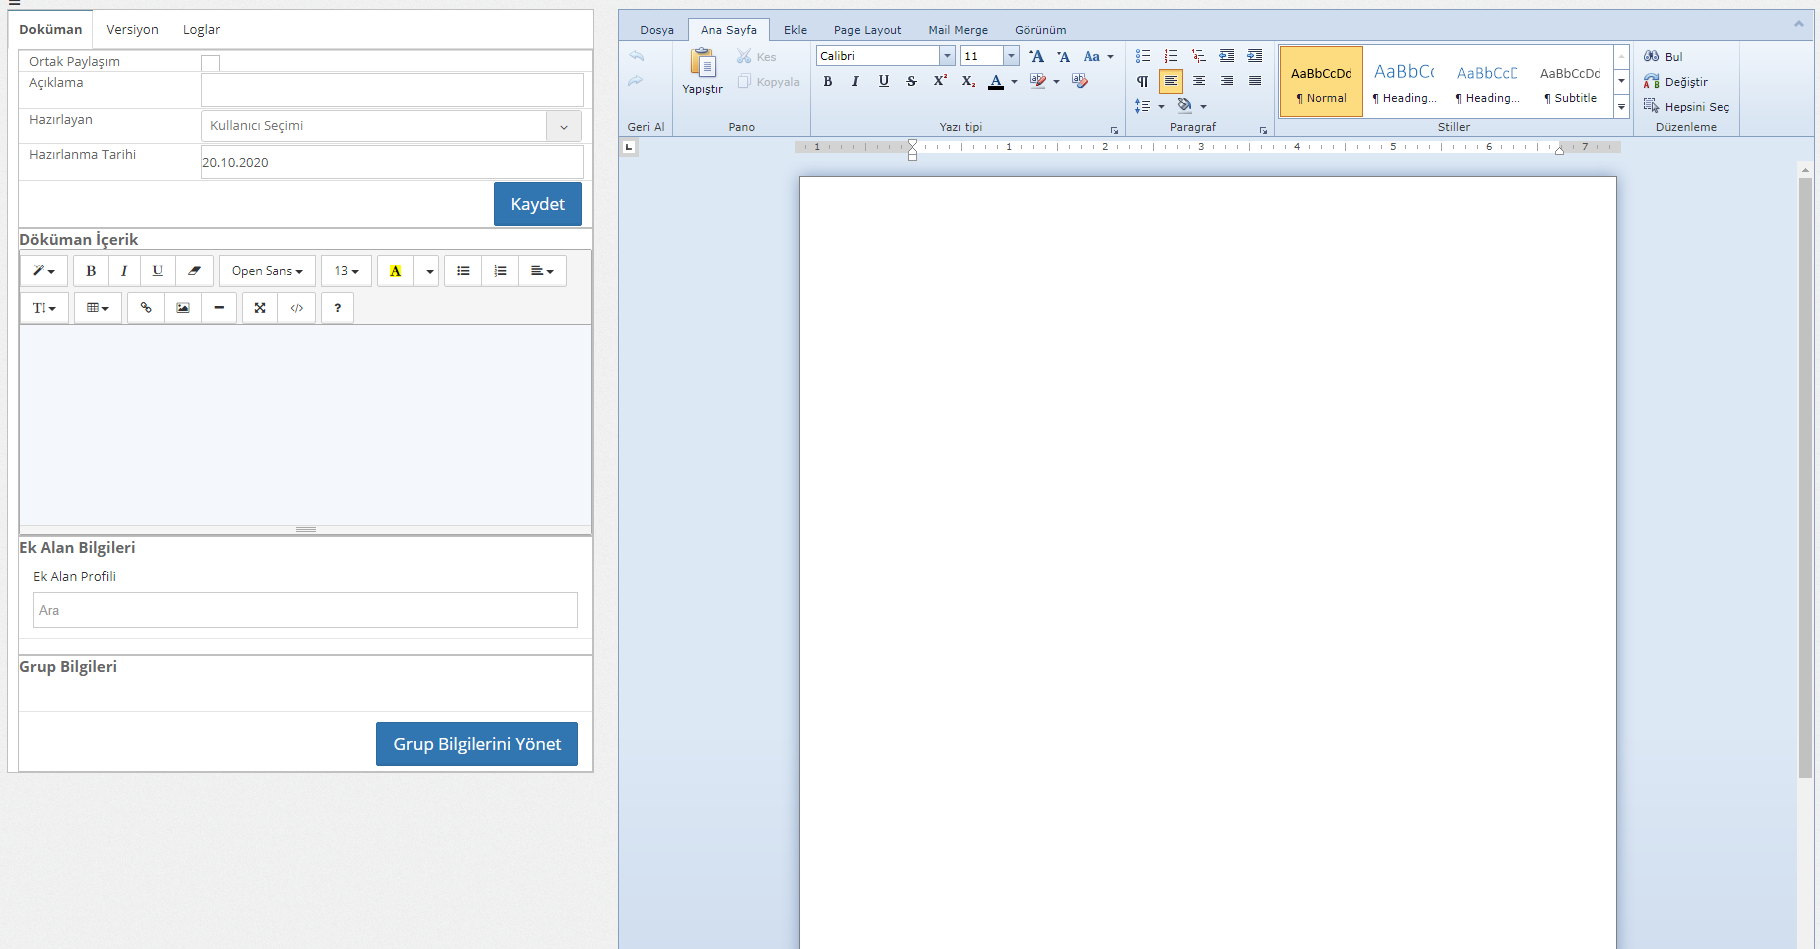Click the Kaydet button
This screenshot has height=949, width=1820.
tap(537, 204)
